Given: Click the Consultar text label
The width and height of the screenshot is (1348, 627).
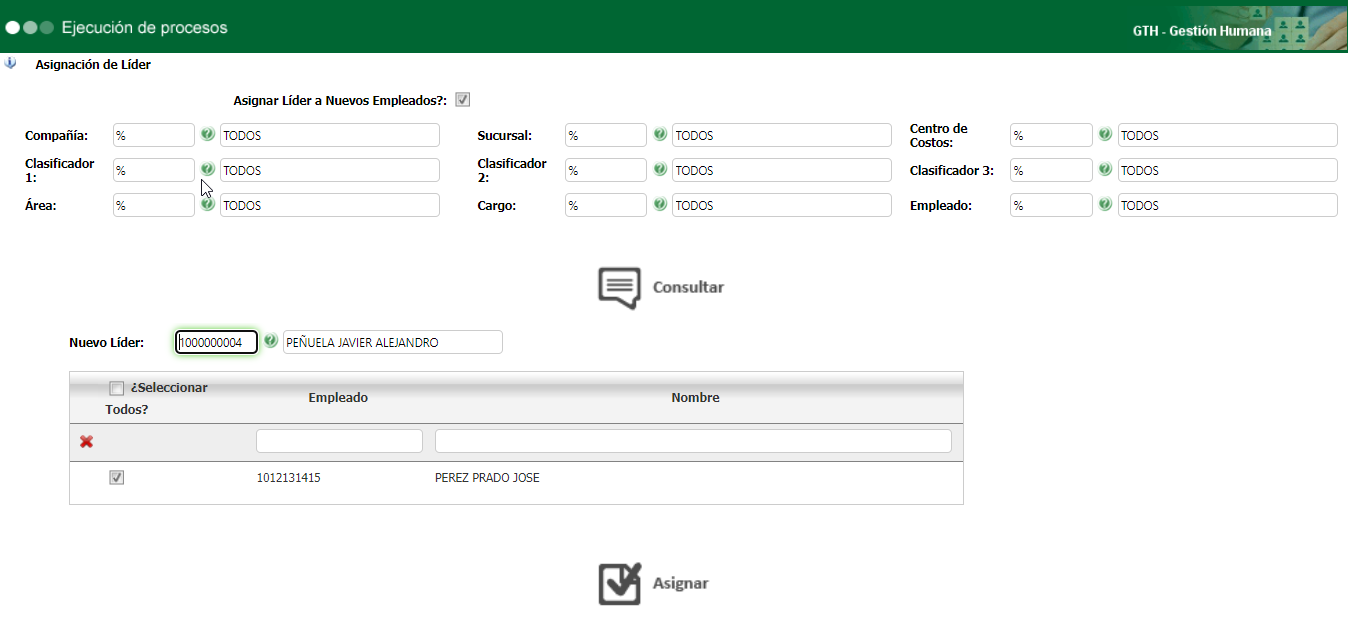Looking at the screenshot, I should point(688,287).
